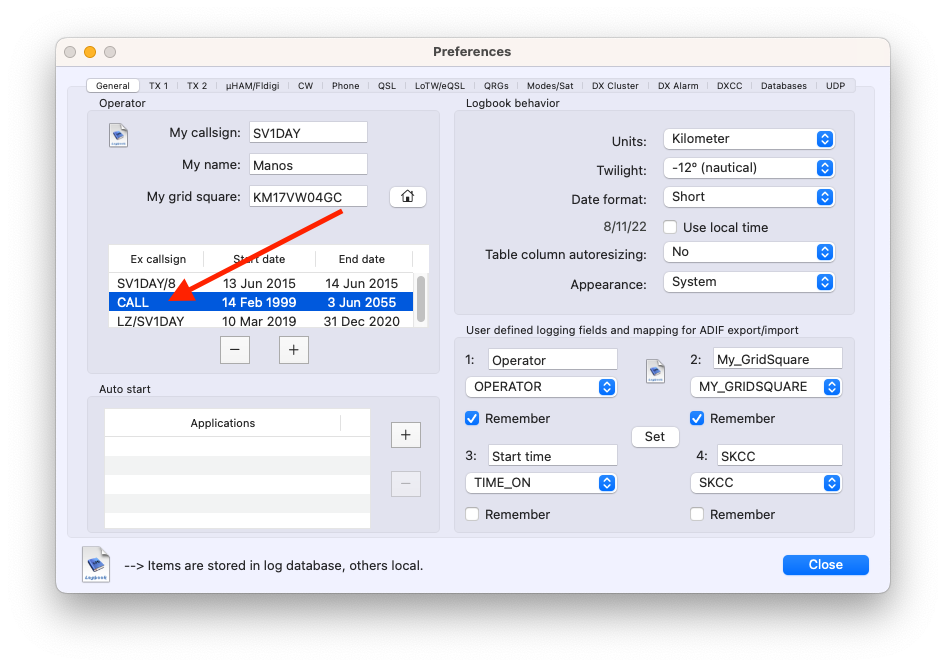946x667 pixels.
Task: Uncheck Remember for field 1 Operator
Action: click(x=472, y=419)
